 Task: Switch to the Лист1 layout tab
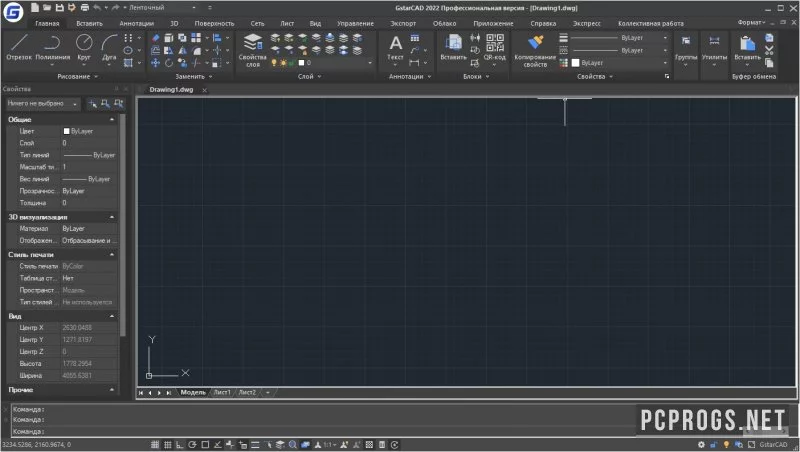pyautogui.click(x=222, y=392)
